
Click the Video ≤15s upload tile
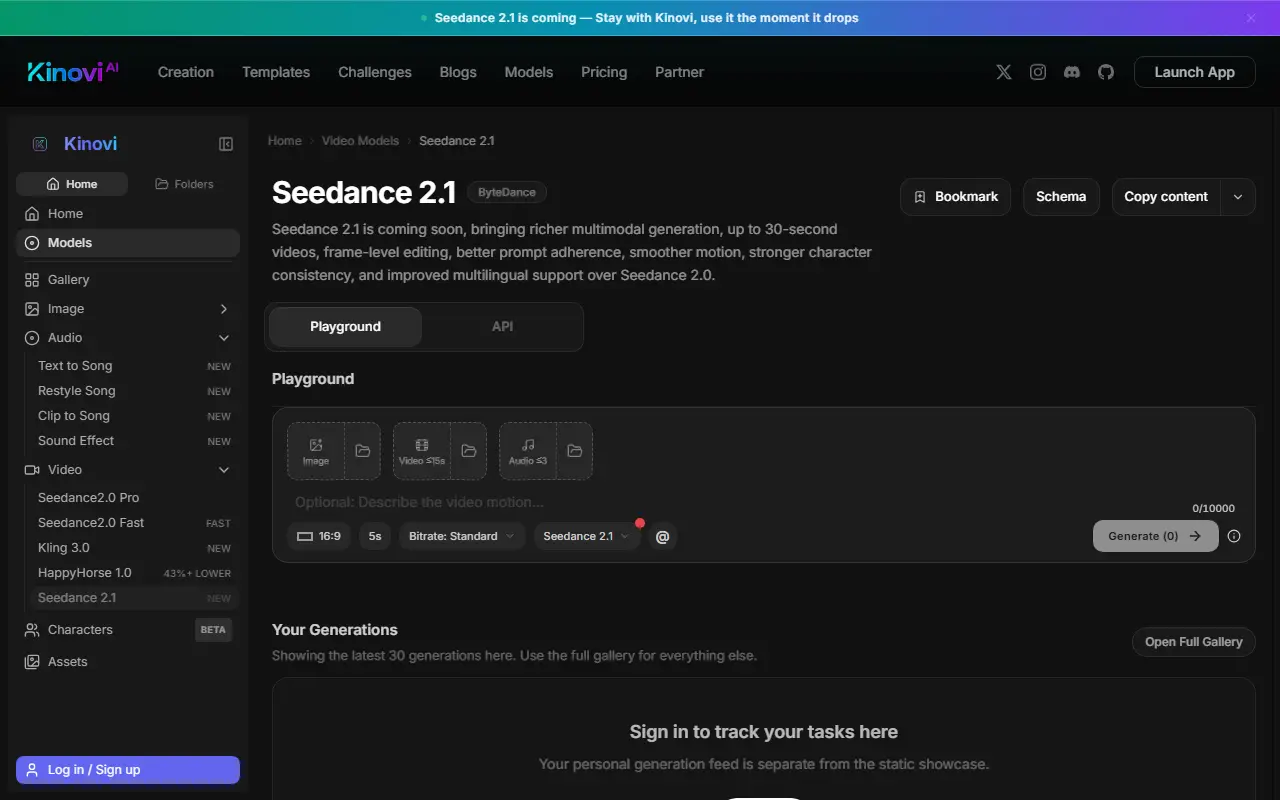pos(422,451)
